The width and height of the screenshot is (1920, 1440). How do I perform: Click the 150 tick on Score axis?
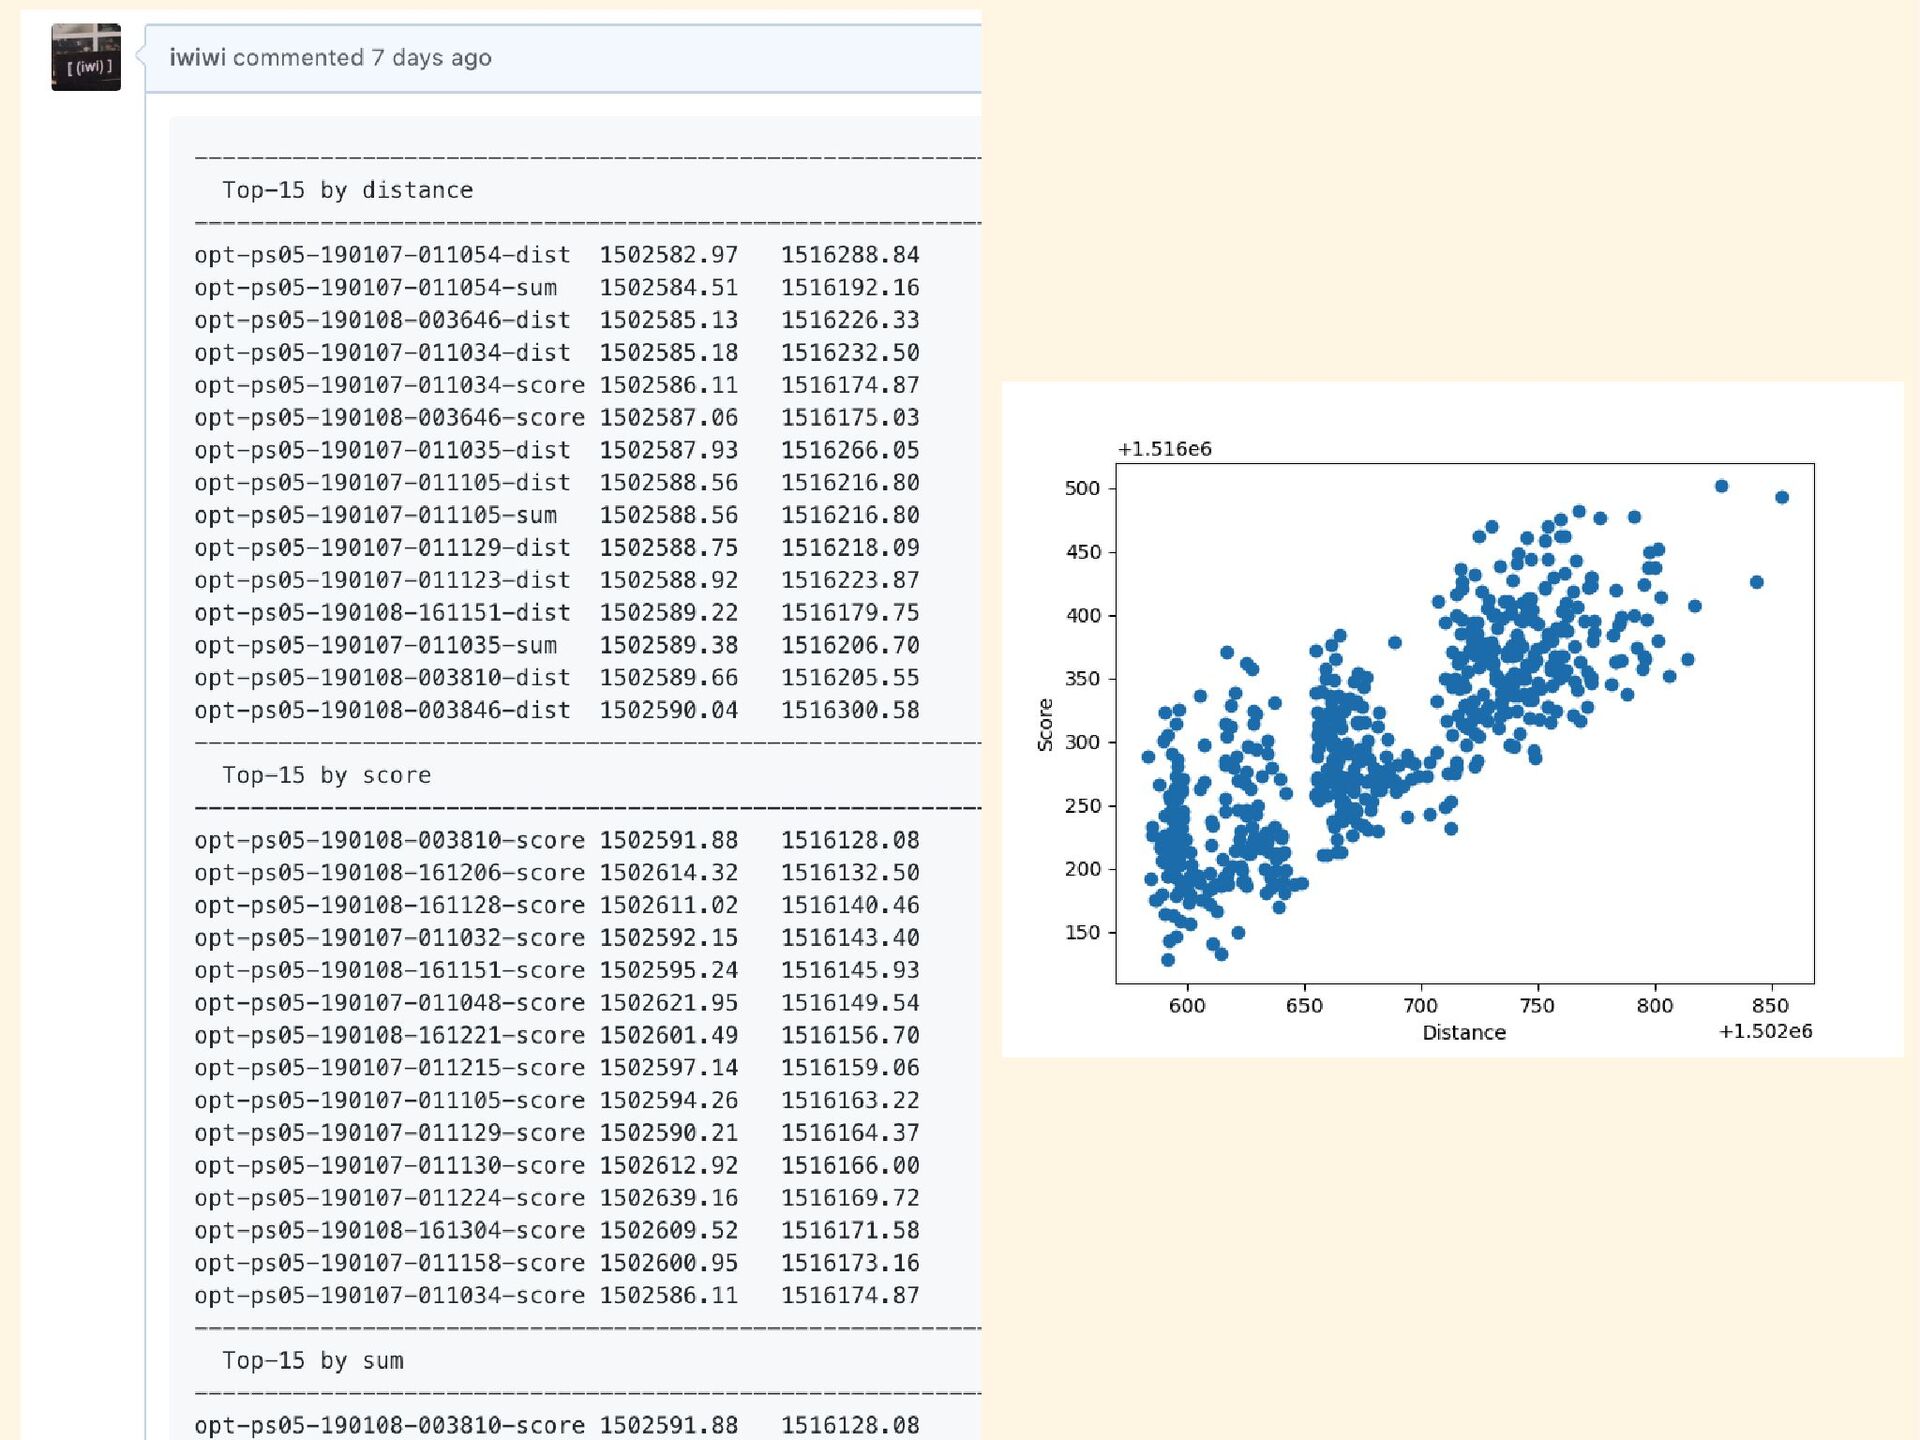[1082, 932]
